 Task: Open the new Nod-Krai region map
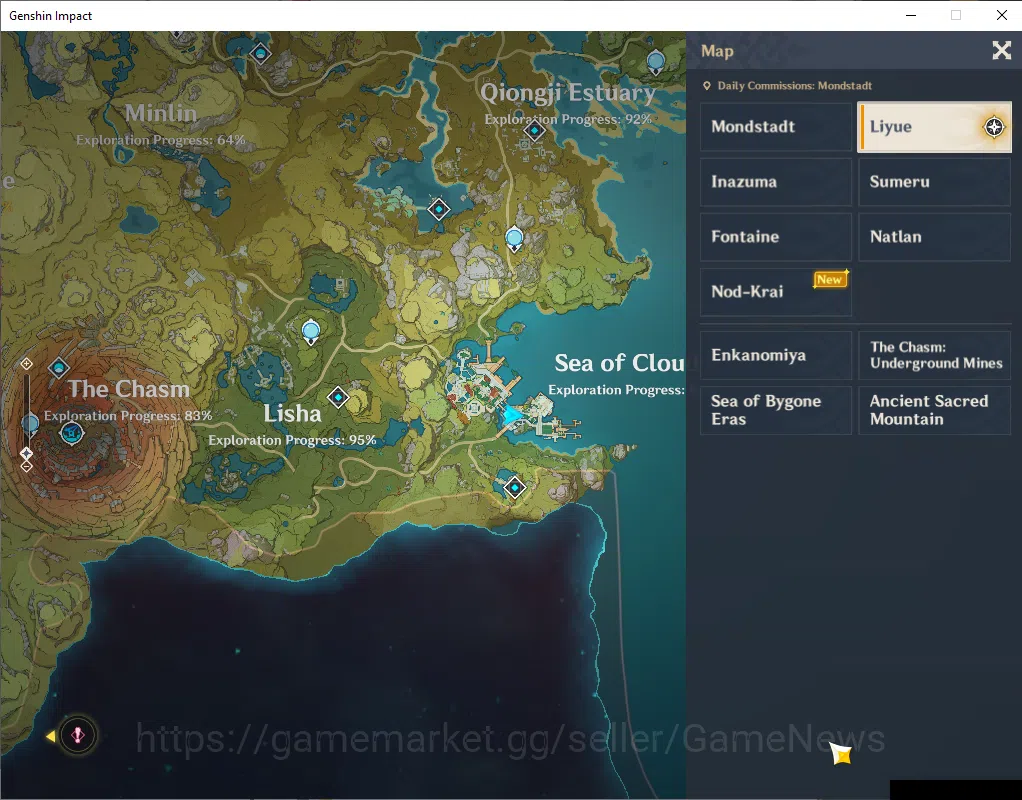pyautogui.click(x=776, y=291)
